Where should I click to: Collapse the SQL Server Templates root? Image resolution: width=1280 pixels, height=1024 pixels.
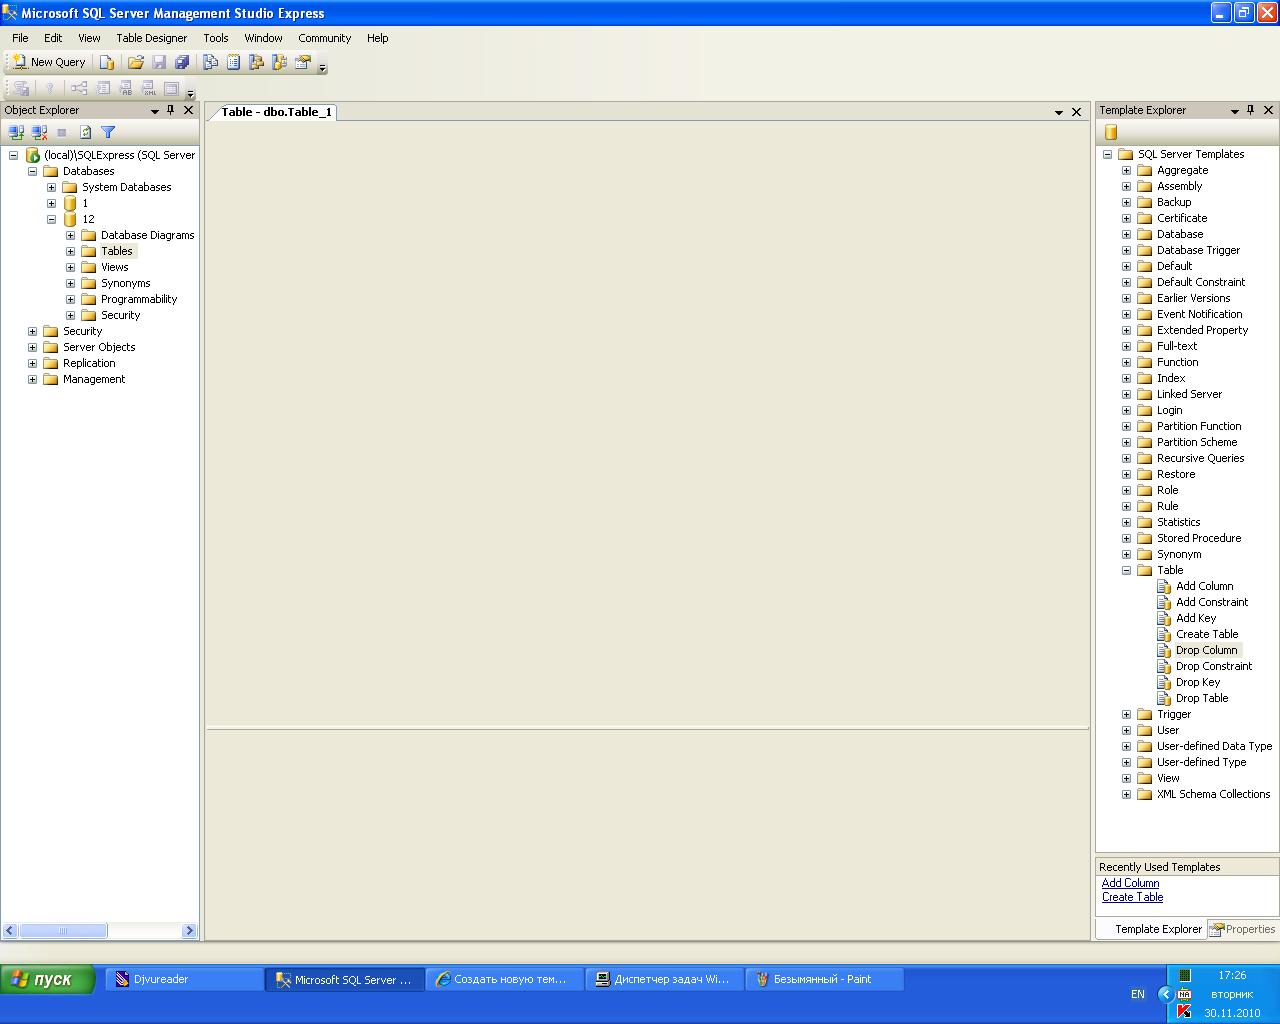[1107, 154]
